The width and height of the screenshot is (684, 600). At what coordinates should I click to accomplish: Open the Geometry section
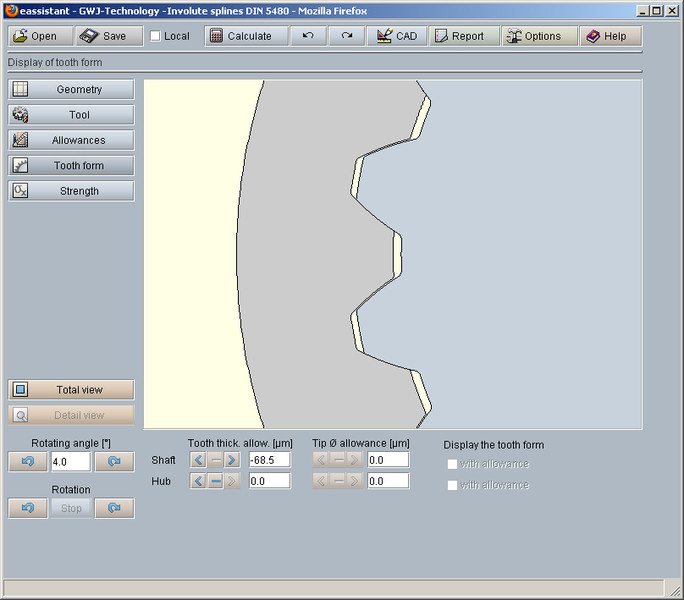pos(71,89)
